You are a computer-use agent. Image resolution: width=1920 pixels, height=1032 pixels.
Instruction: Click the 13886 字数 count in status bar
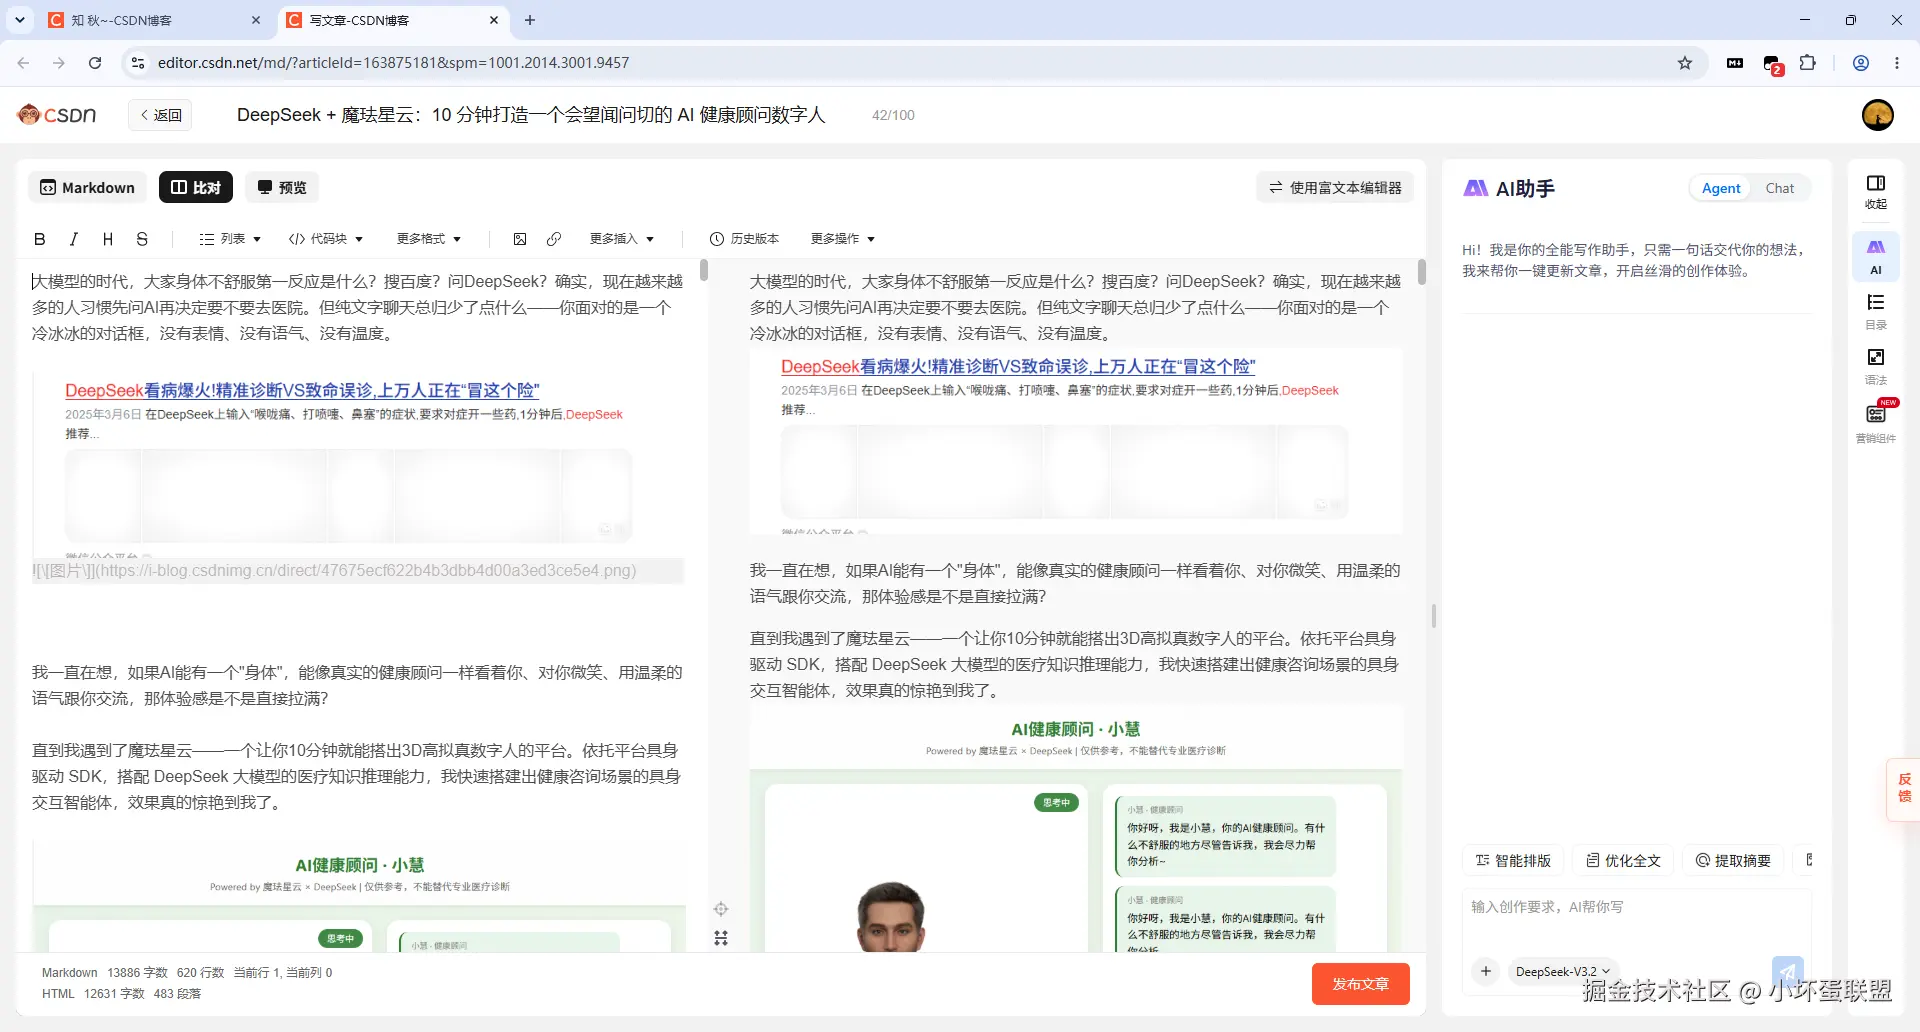(137, 972)
